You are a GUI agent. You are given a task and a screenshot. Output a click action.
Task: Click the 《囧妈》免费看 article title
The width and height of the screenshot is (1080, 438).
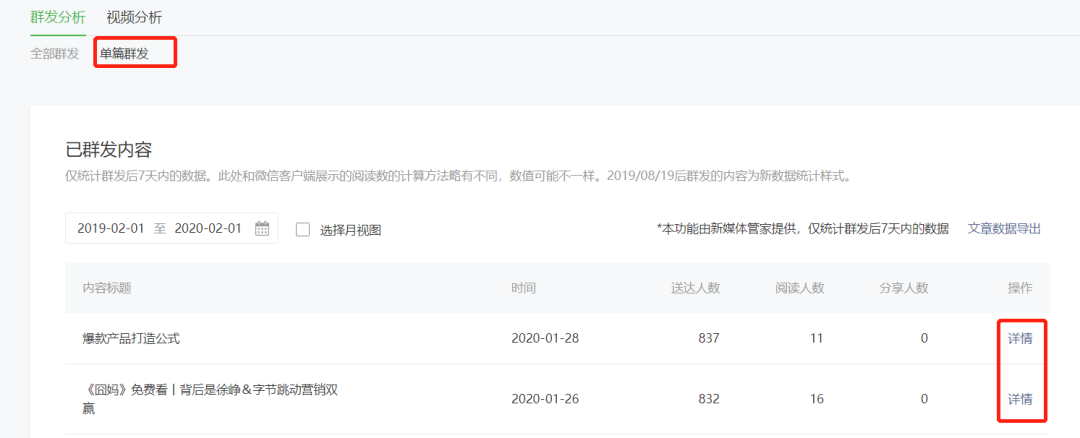tap(210, 389)
